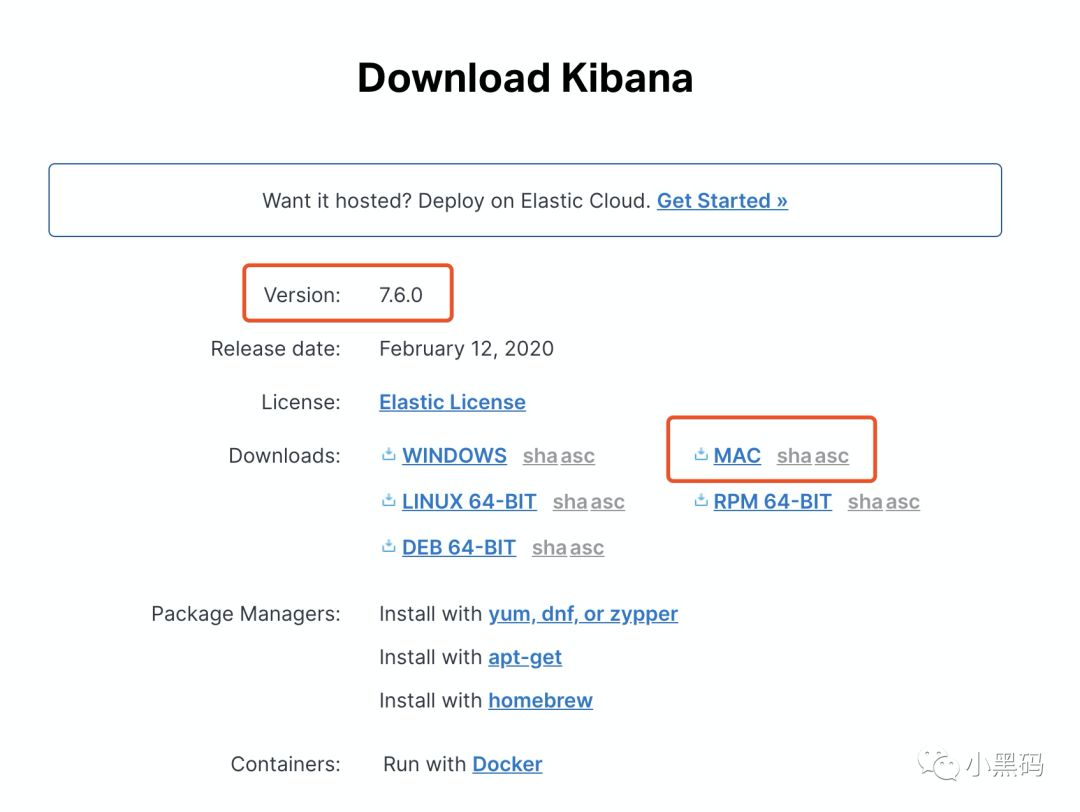Screen dimensions: 1080x812
Task: Download the RPM 64-BIT package
Action: coord(772,502)
